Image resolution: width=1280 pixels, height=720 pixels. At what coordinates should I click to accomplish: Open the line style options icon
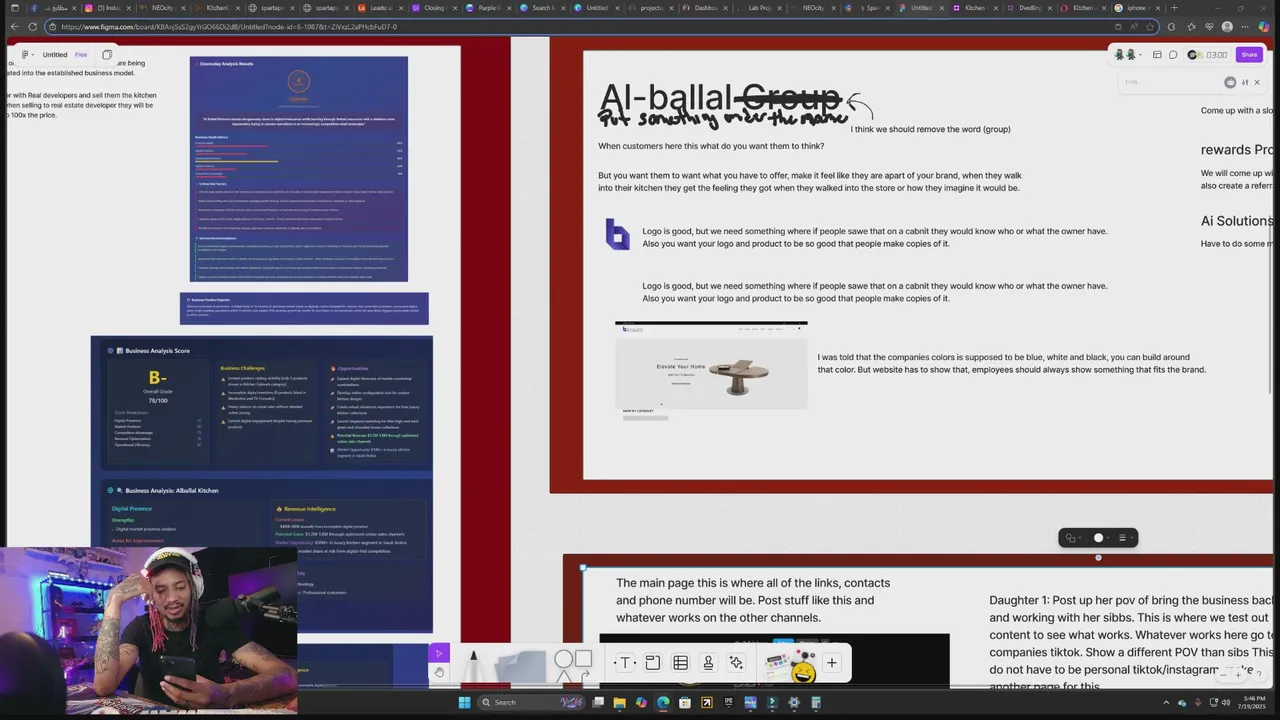coord(1122,538)
